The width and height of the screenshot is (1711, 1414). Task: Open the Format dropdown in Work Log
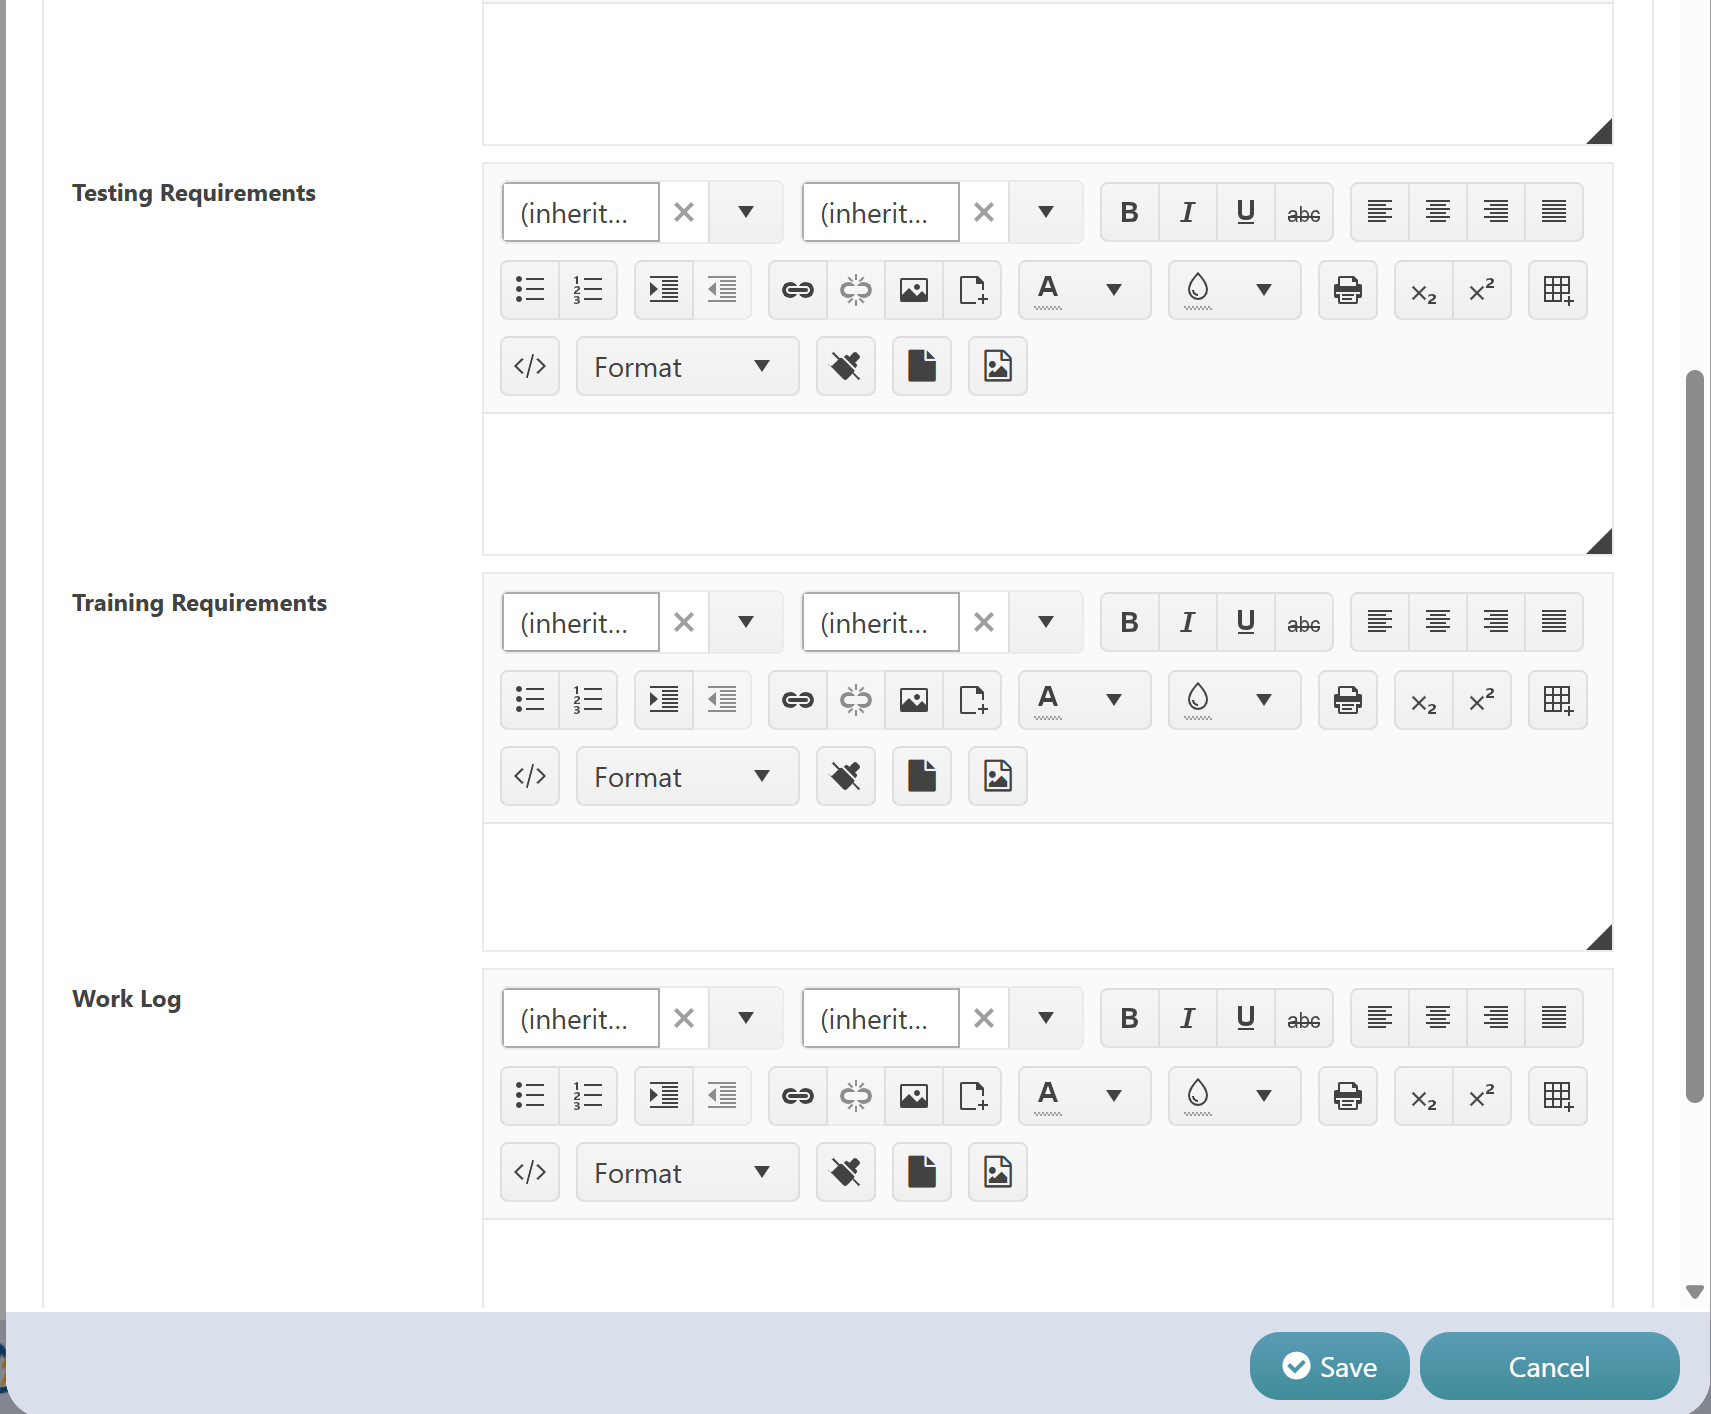click(x=687, y=1172)
